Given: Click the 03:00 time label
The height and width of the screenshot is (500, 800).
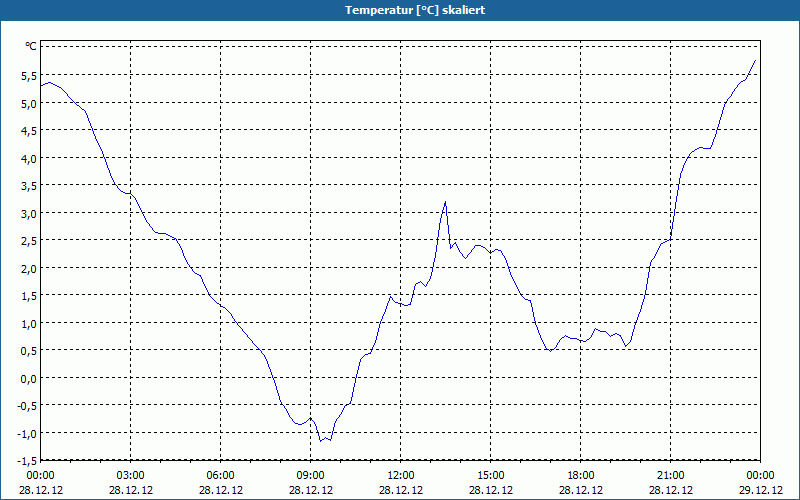Looking at the screenshot, I should click(131, 476).
